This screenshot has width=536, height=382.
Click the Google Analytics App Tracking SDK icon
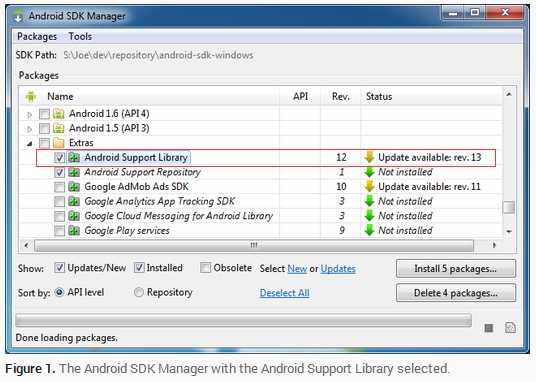(74, 202)
